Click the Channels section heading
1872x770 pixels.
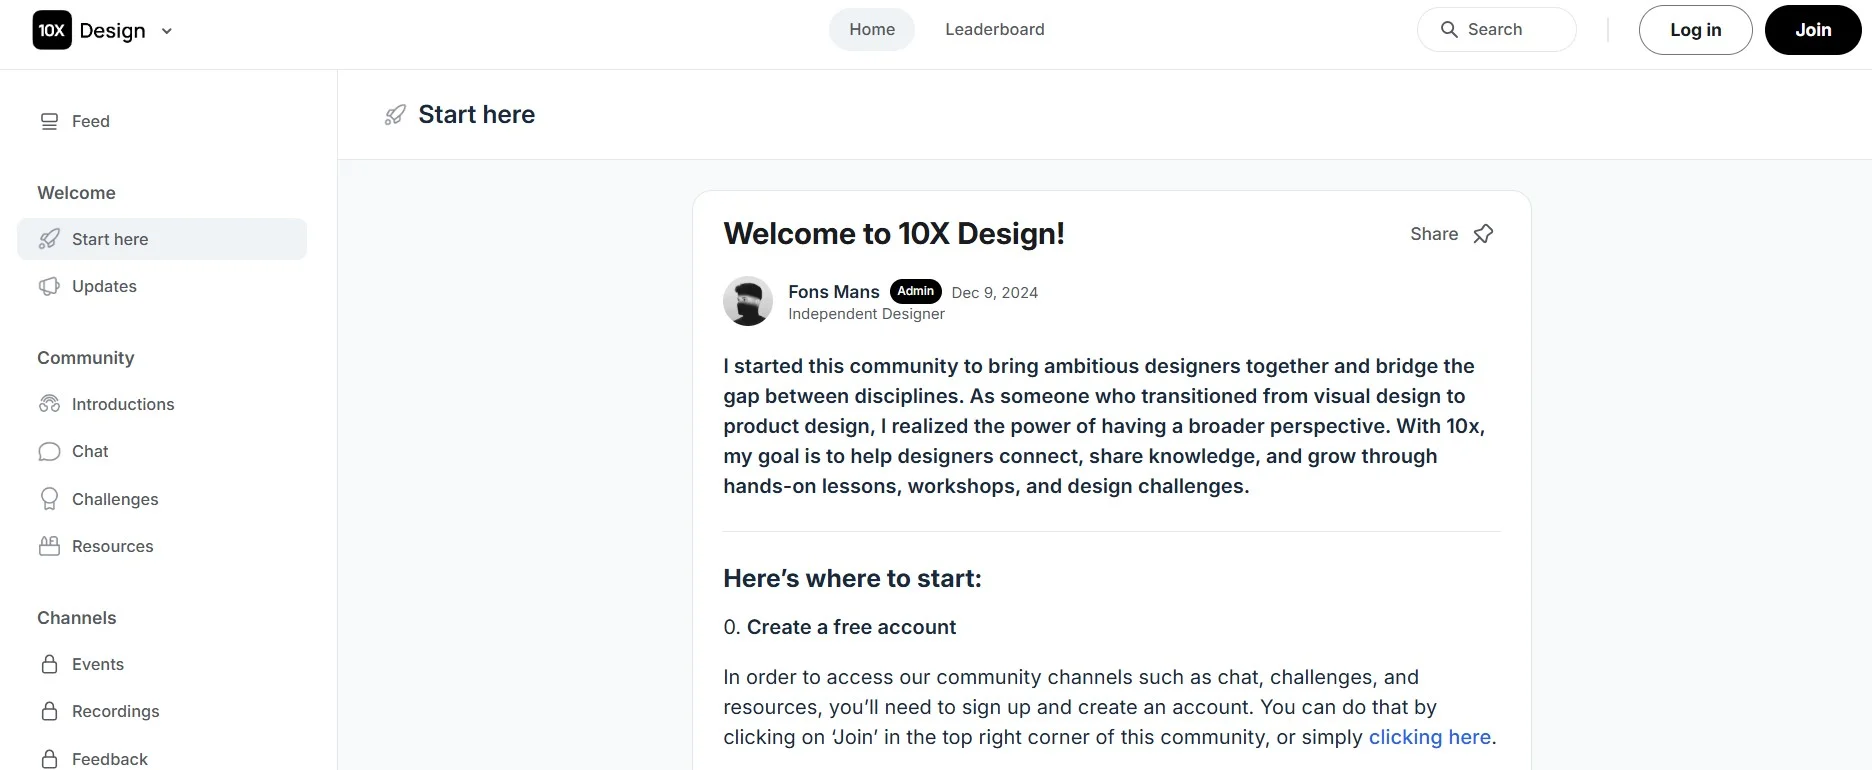tap(77, 618)
